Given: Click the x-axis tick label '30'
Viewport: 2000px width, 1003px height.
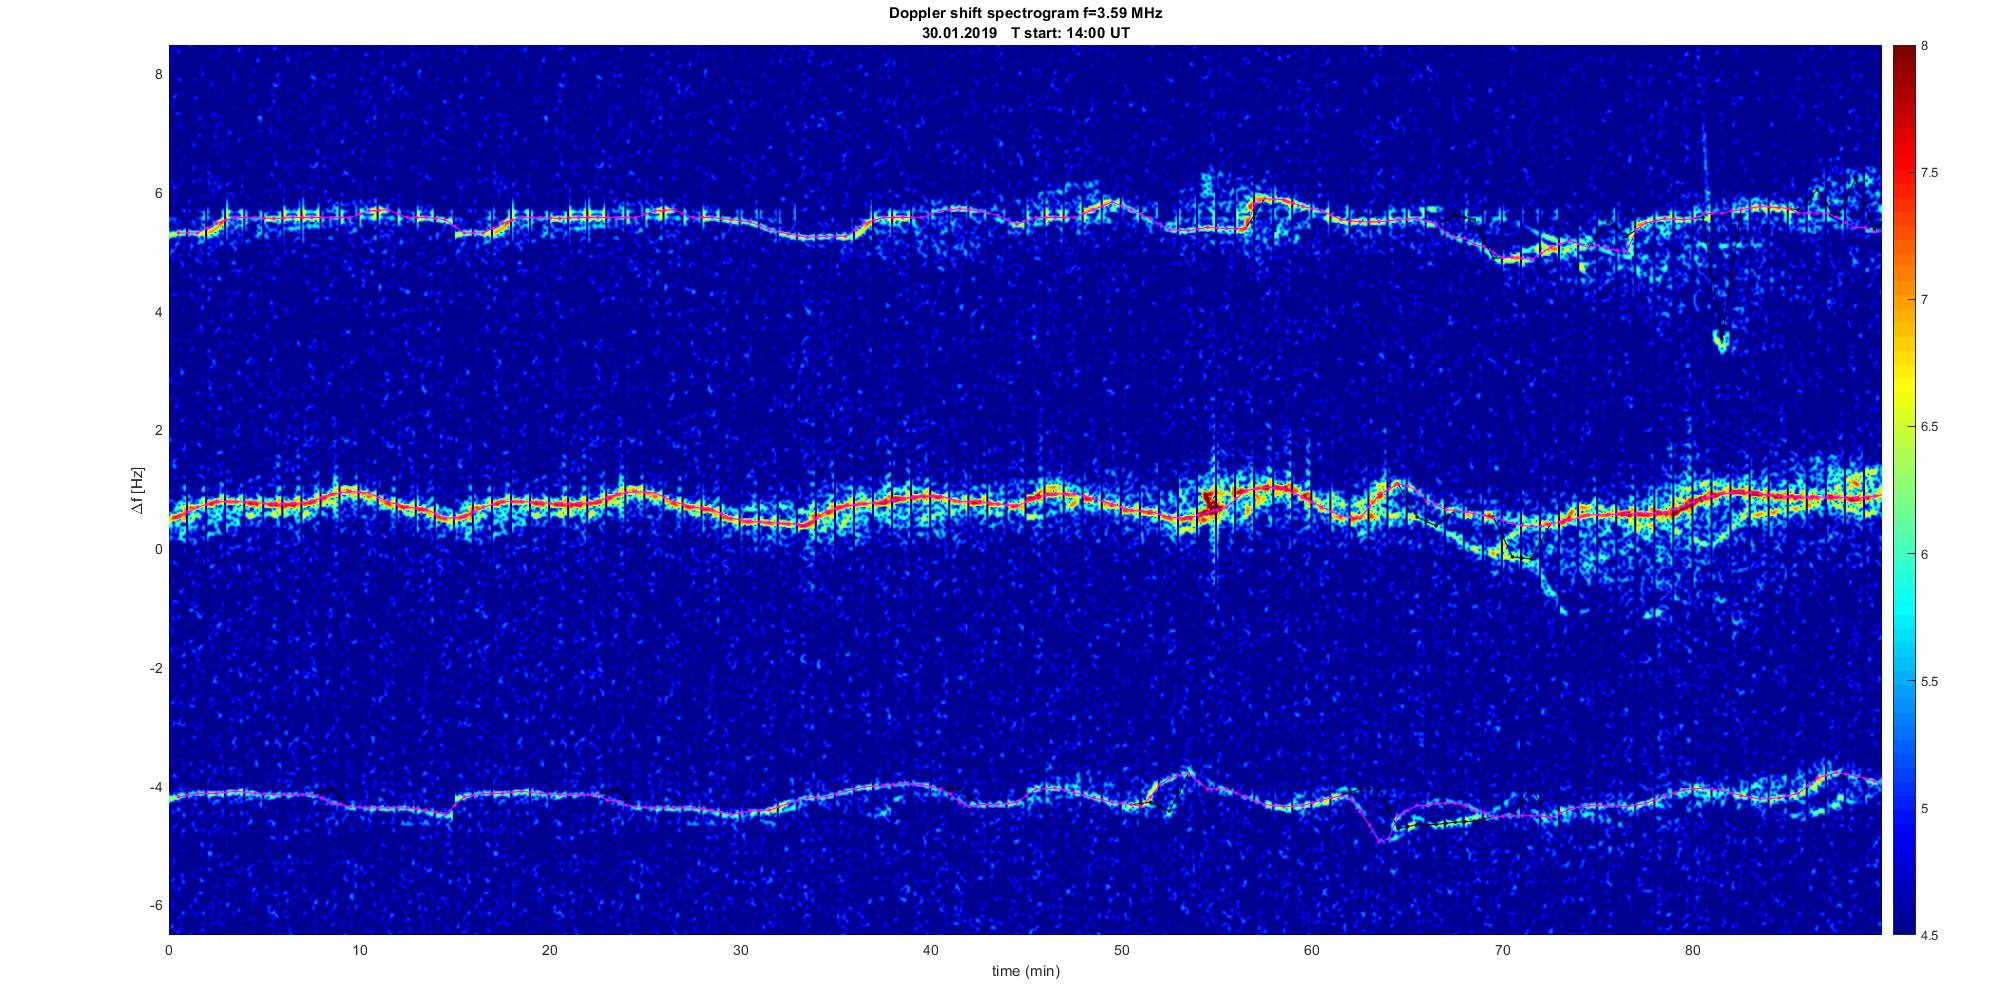Looking at the screenshot, I should [740, 950].
